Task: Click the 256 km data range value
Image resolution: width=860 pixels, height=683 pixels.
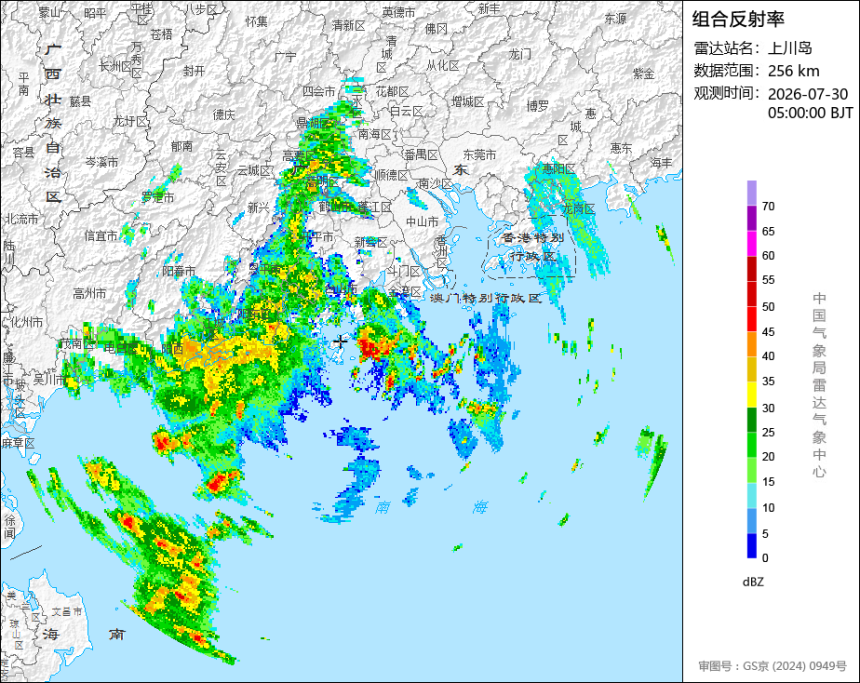Action: [793, 71]
